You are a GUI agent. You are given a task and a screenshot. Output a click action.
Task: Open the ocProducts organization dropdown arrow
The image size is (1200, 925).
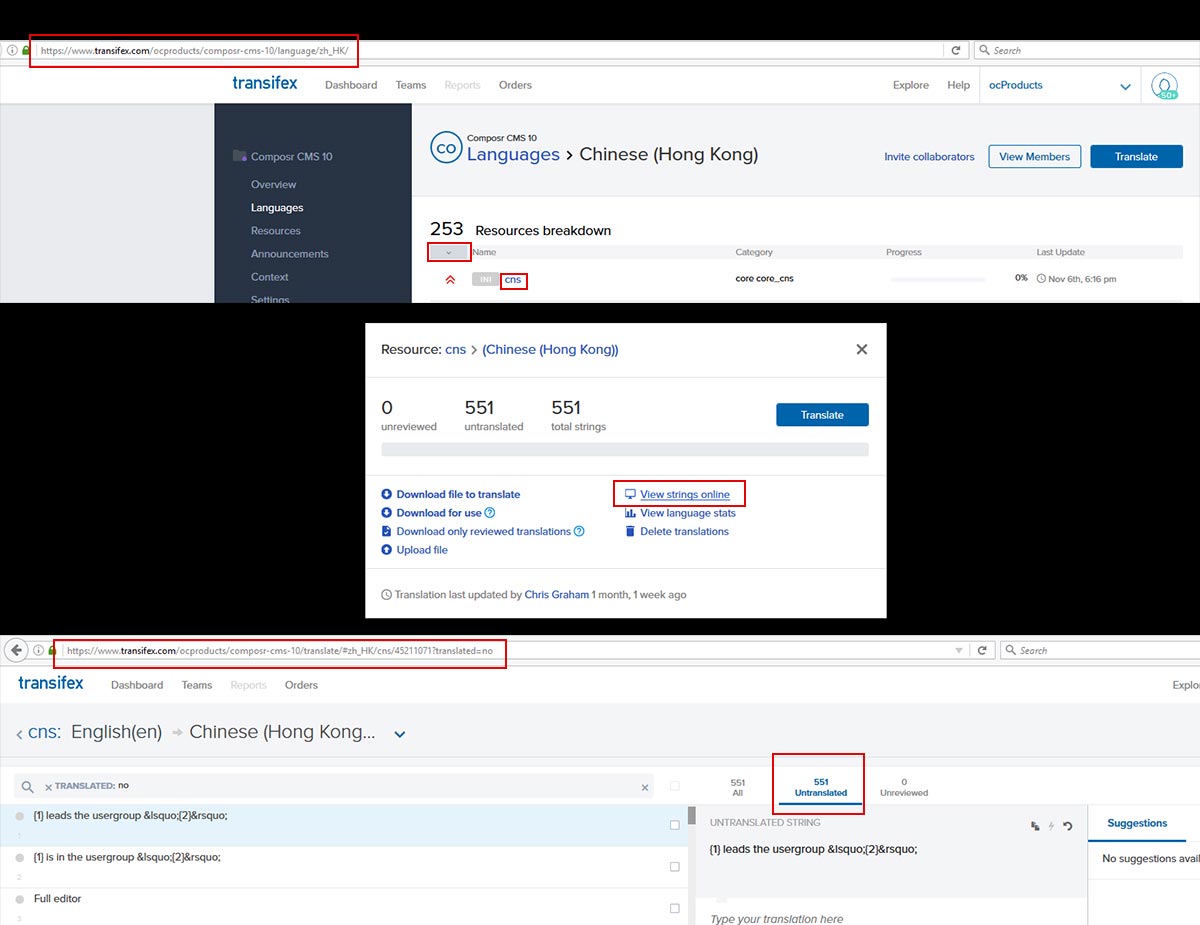(x=1125, y=87)
